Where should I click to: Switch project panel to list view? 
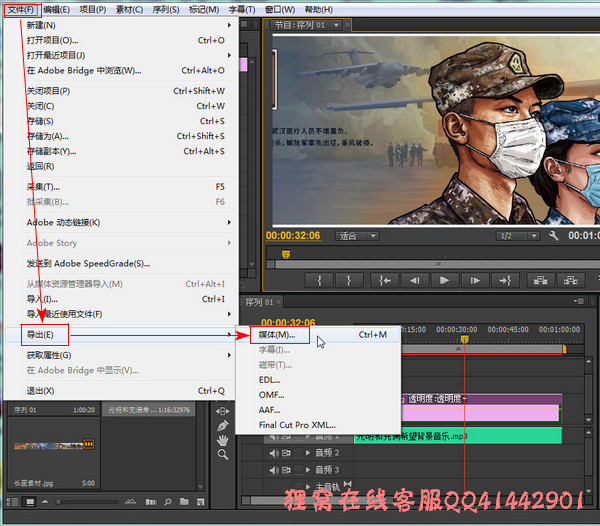click(13, 502)
